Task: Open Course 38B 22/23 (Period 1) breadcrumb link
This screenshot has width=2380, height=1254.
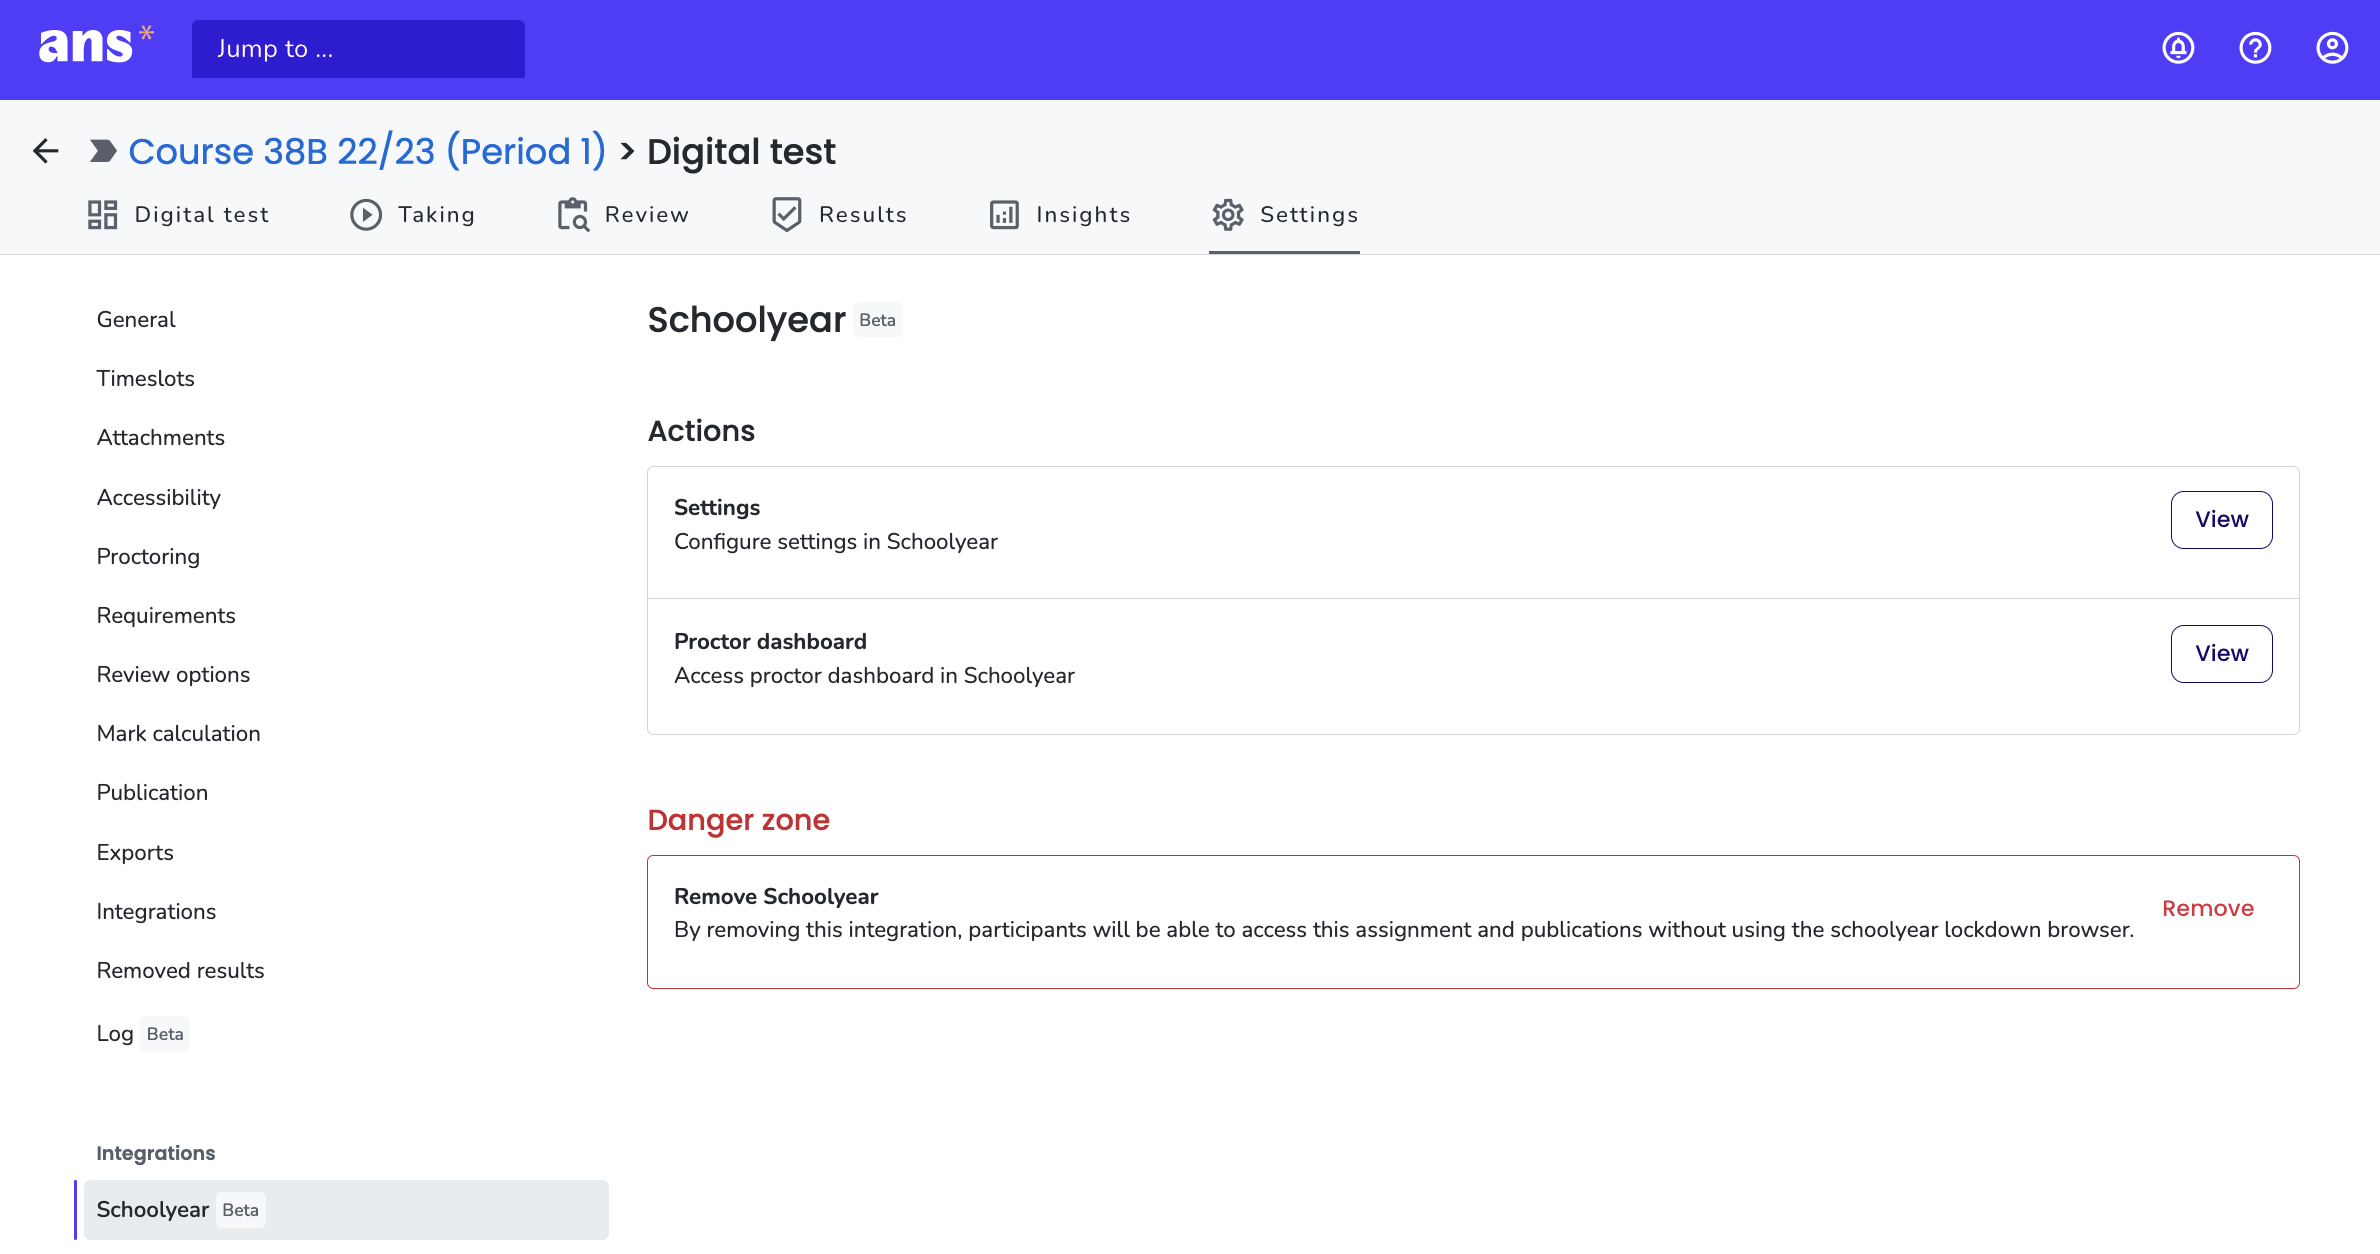Action: point(367,151)
